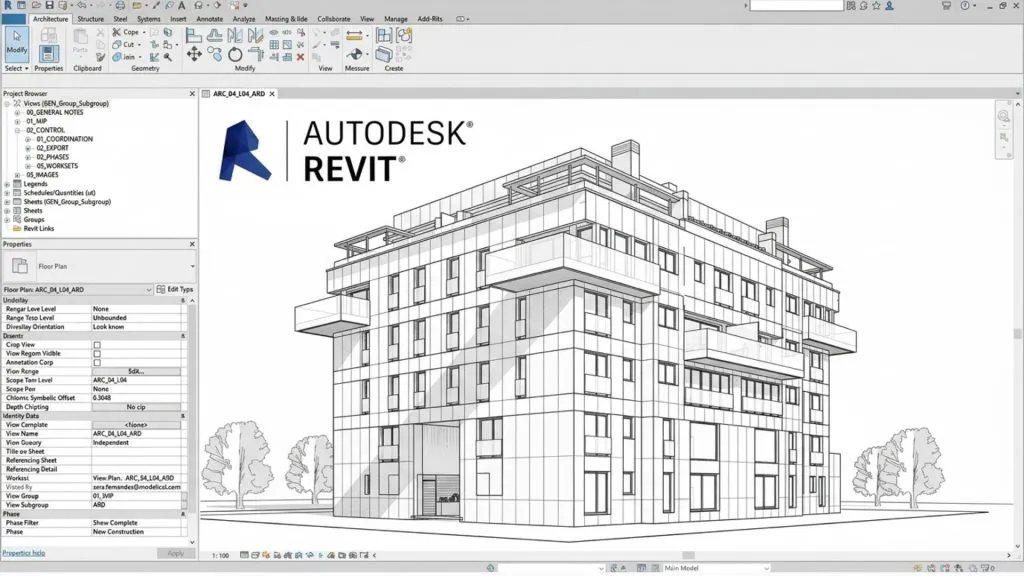The height and width of the screenshot is (576, 1024).
Task: Expand the Schedules/Quantities tree node
Action: pyautogui.click(x=7, y=193)
